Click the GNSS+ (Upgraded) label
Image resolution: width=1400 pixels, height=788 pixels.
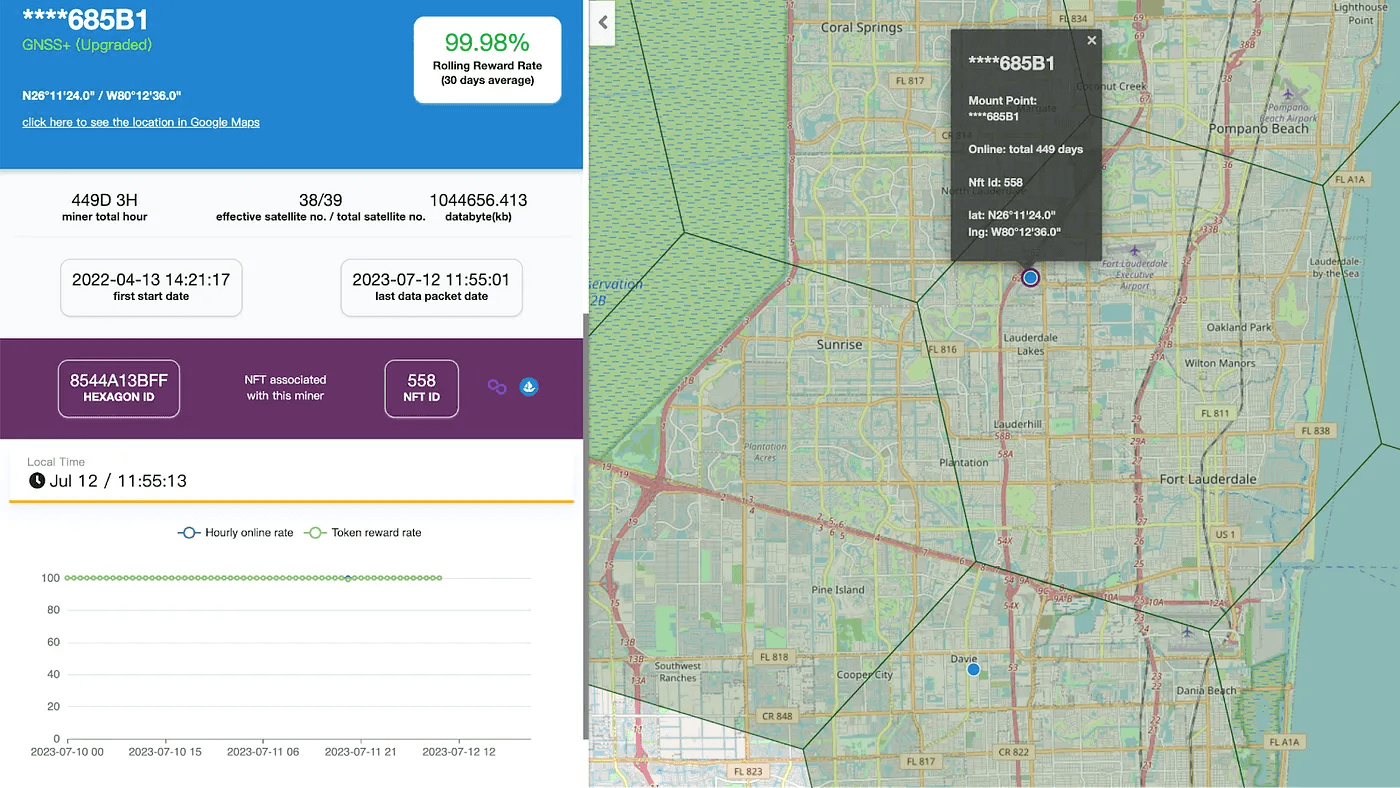coord(87,45)
